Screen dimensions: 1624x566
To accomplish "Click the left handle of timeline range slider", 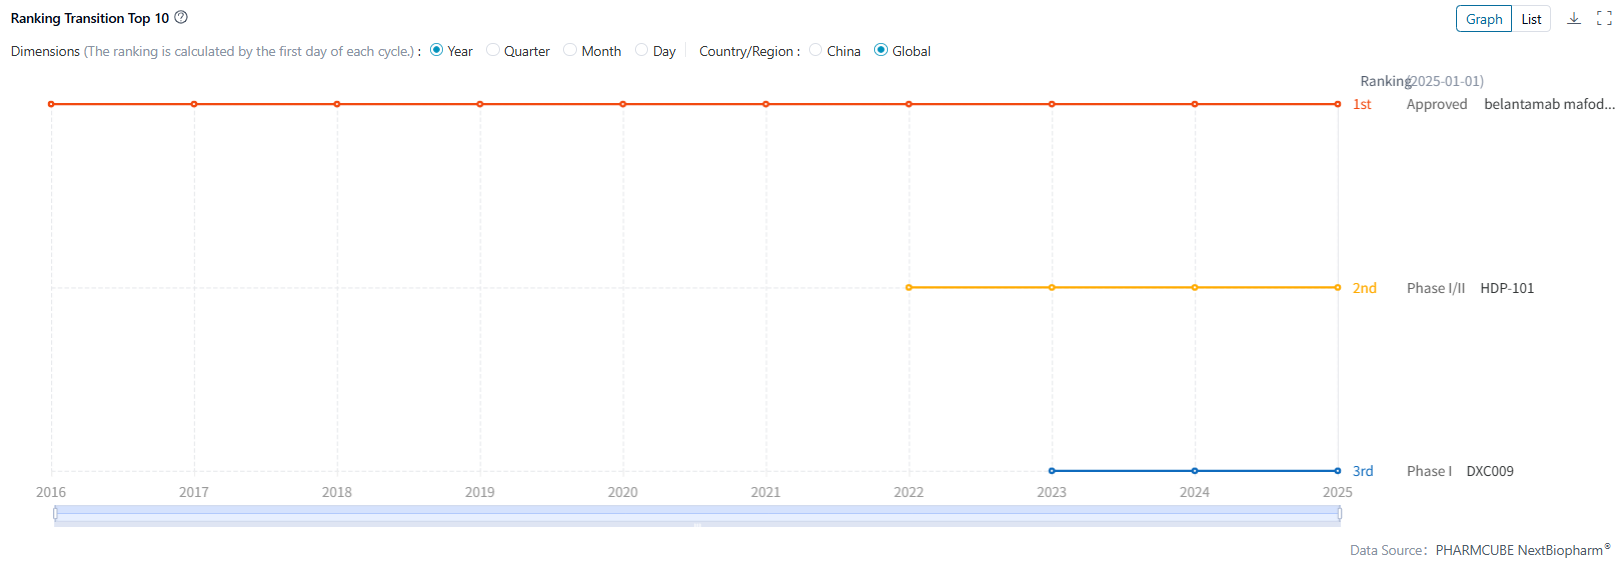I will pyautogui.click(x=55, y=513).
